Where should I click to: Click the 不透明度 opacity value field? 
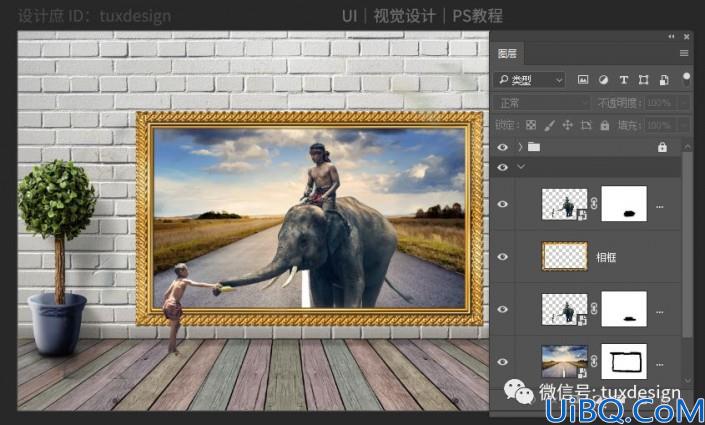coord(661,103)
